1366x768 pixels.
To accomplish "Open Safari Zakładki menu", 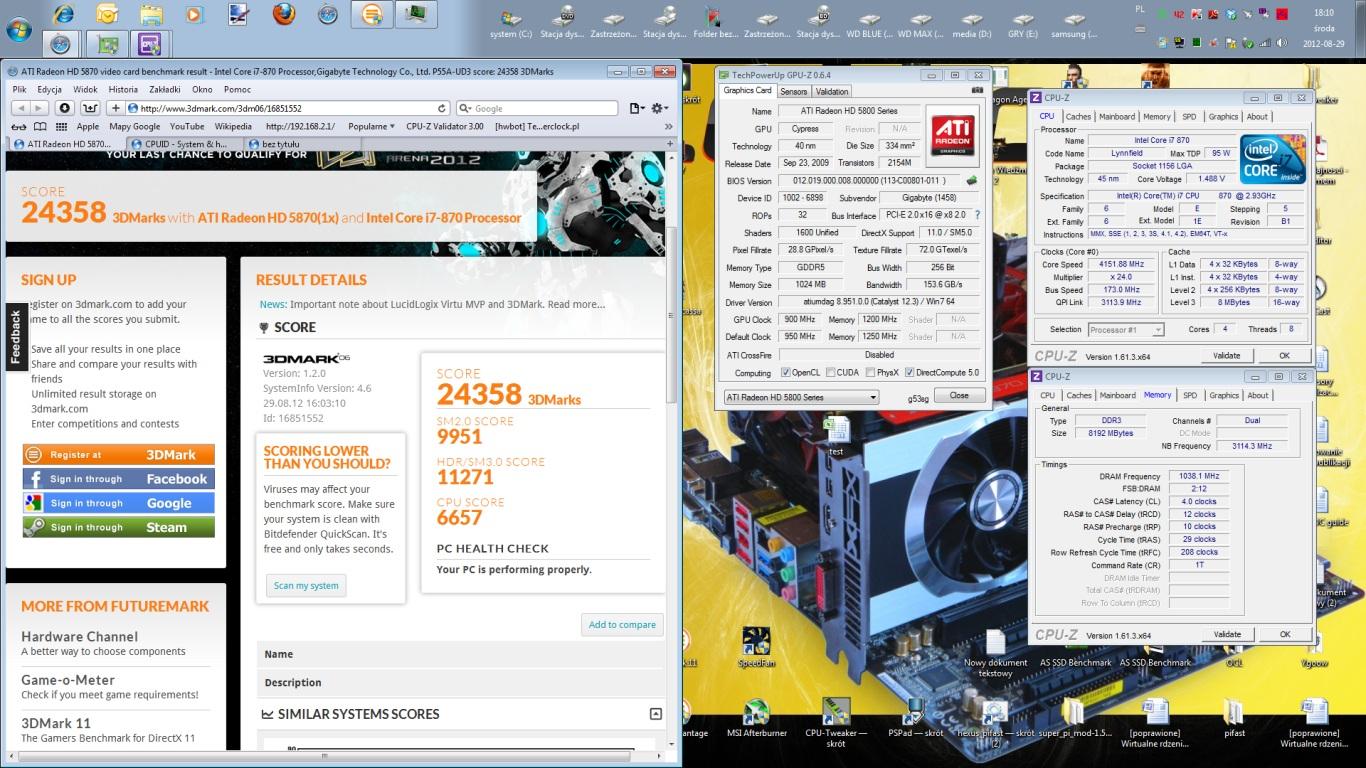I will pos(165,90).
